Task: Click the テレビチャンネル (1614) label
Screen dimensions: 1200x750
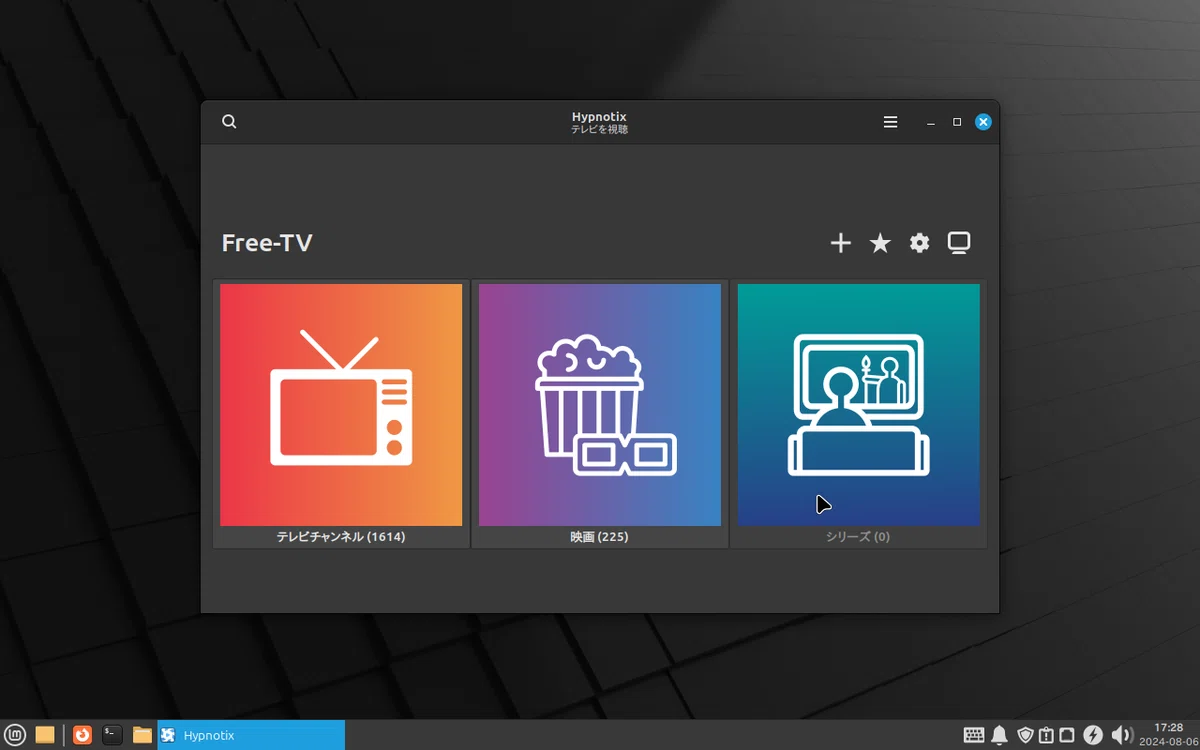Action: tap(341, 537)
